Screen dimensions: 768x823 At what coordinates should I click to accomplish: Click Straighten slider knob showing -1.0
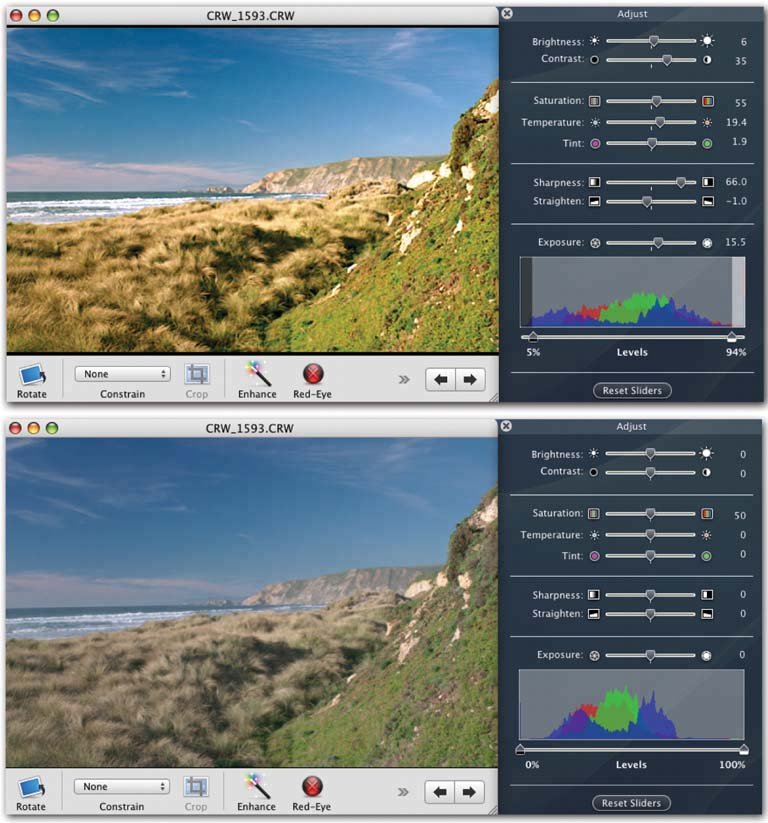pyautogui.click(x=647, y=202)
